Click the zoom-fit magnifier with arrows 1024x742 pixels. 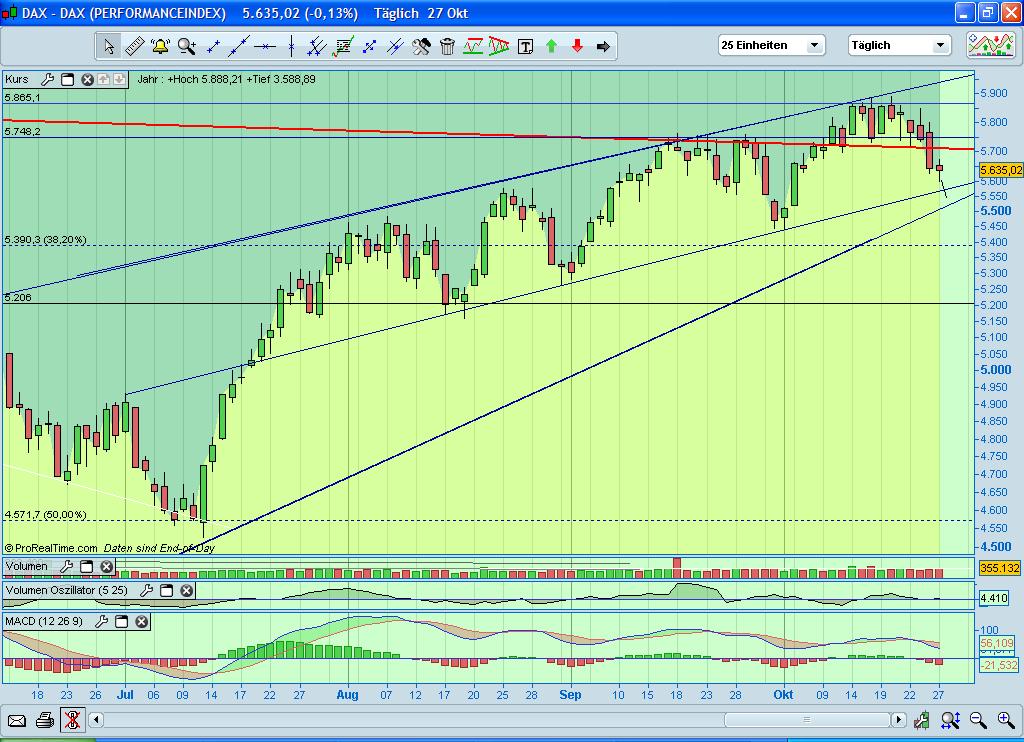coord(950,720)
